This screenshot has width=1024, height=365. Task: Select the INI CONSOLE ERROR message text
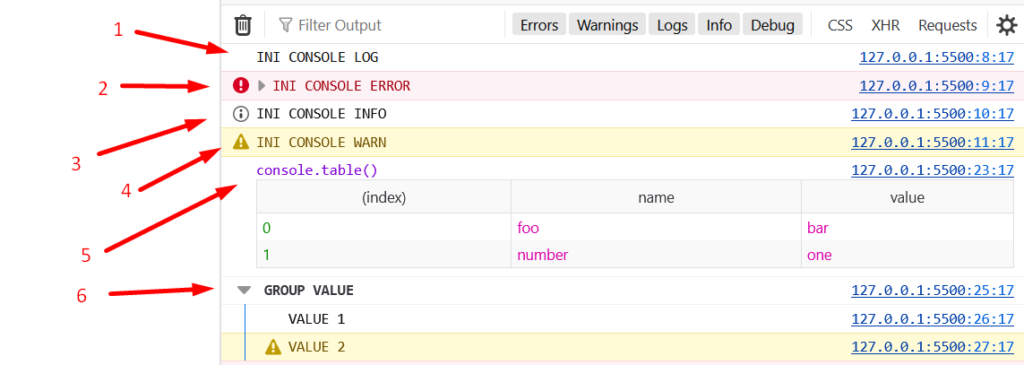coord(342,86)
